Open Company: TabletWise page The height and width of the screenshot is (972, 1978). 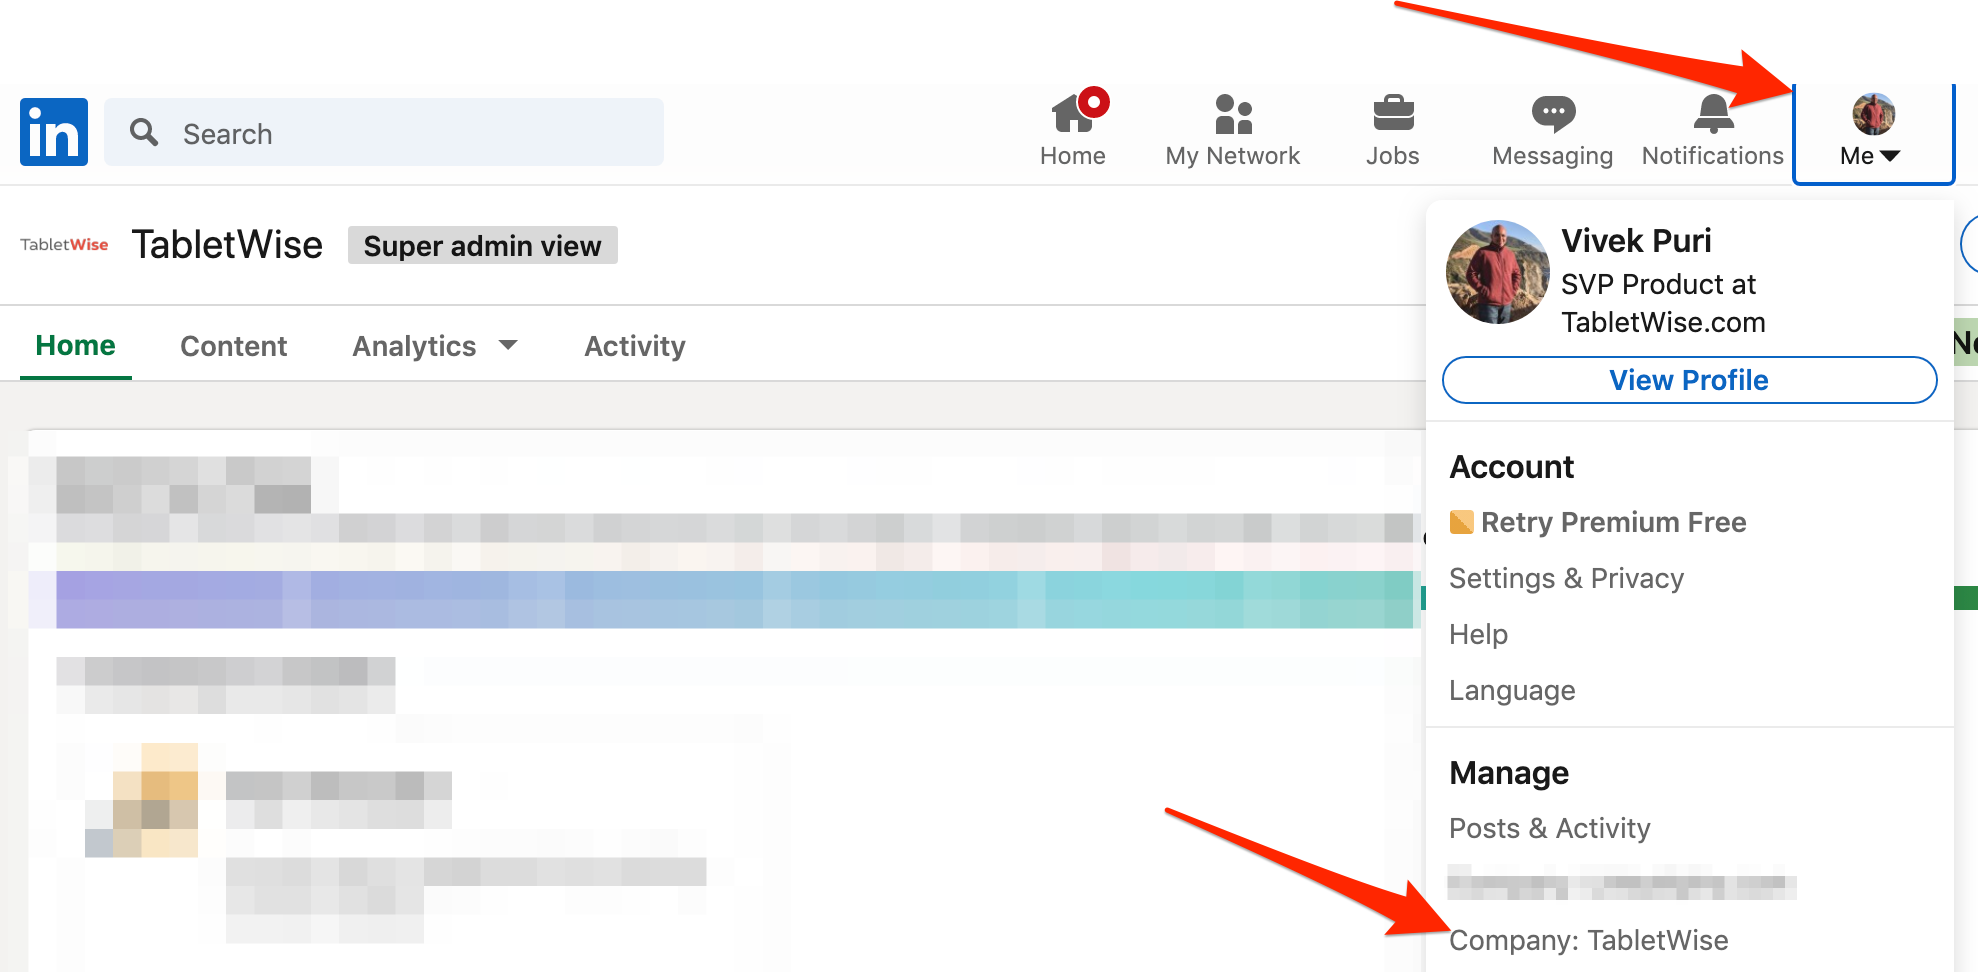pyautogui.click(x=1589, y=940)
